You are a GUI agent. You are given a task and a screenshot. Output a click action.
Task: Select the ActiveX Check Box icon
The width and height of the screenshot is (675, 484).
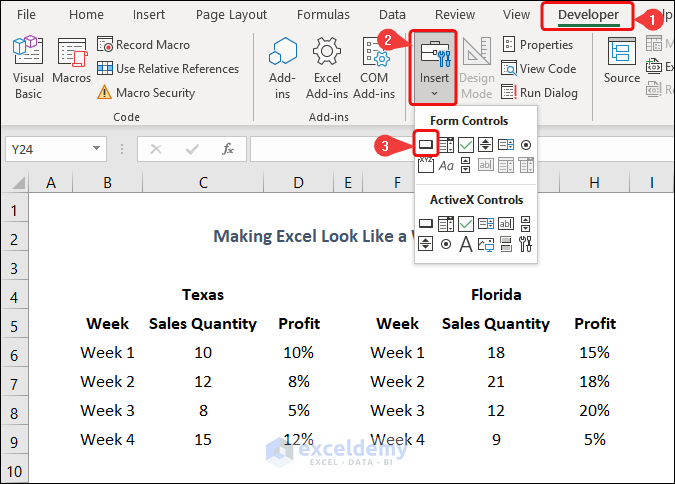pos(466,223)
